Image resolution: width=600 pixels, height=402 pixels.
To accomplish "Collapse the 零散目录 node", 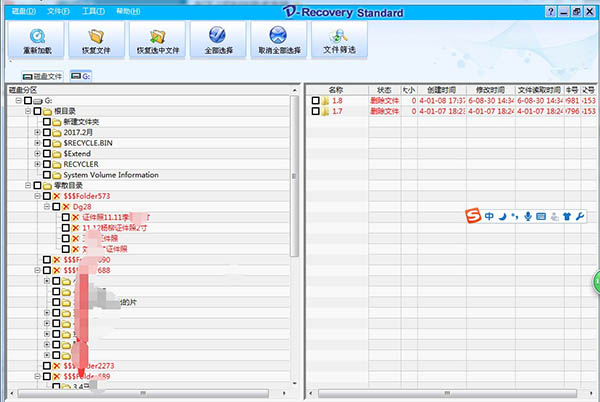I will coord(28,185).
